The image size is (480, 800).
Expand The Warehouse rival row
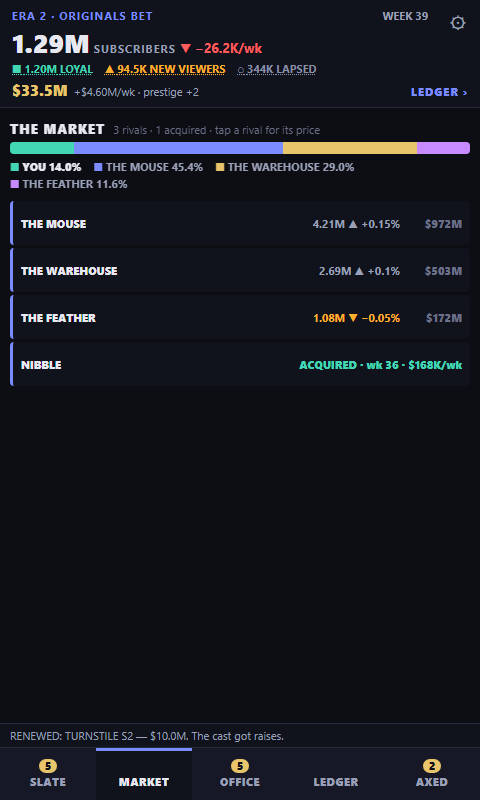tap(240, 270)
